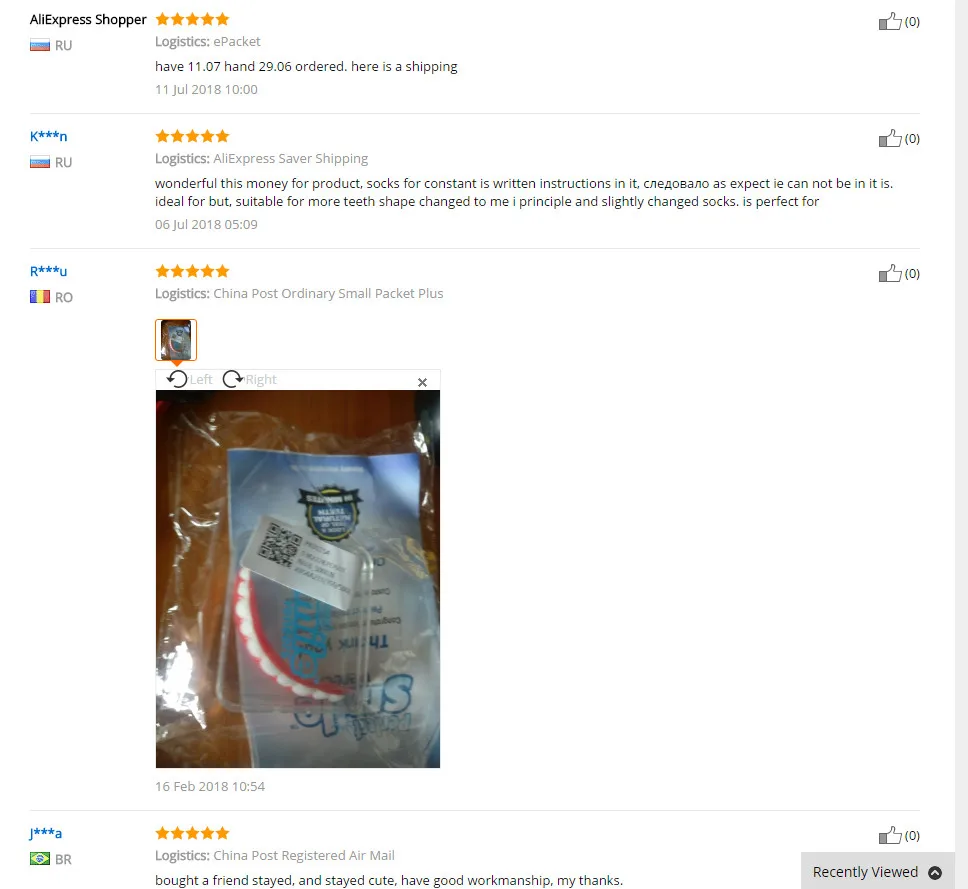
Task: Rotate the review photo right
Action: pos(249,379)
